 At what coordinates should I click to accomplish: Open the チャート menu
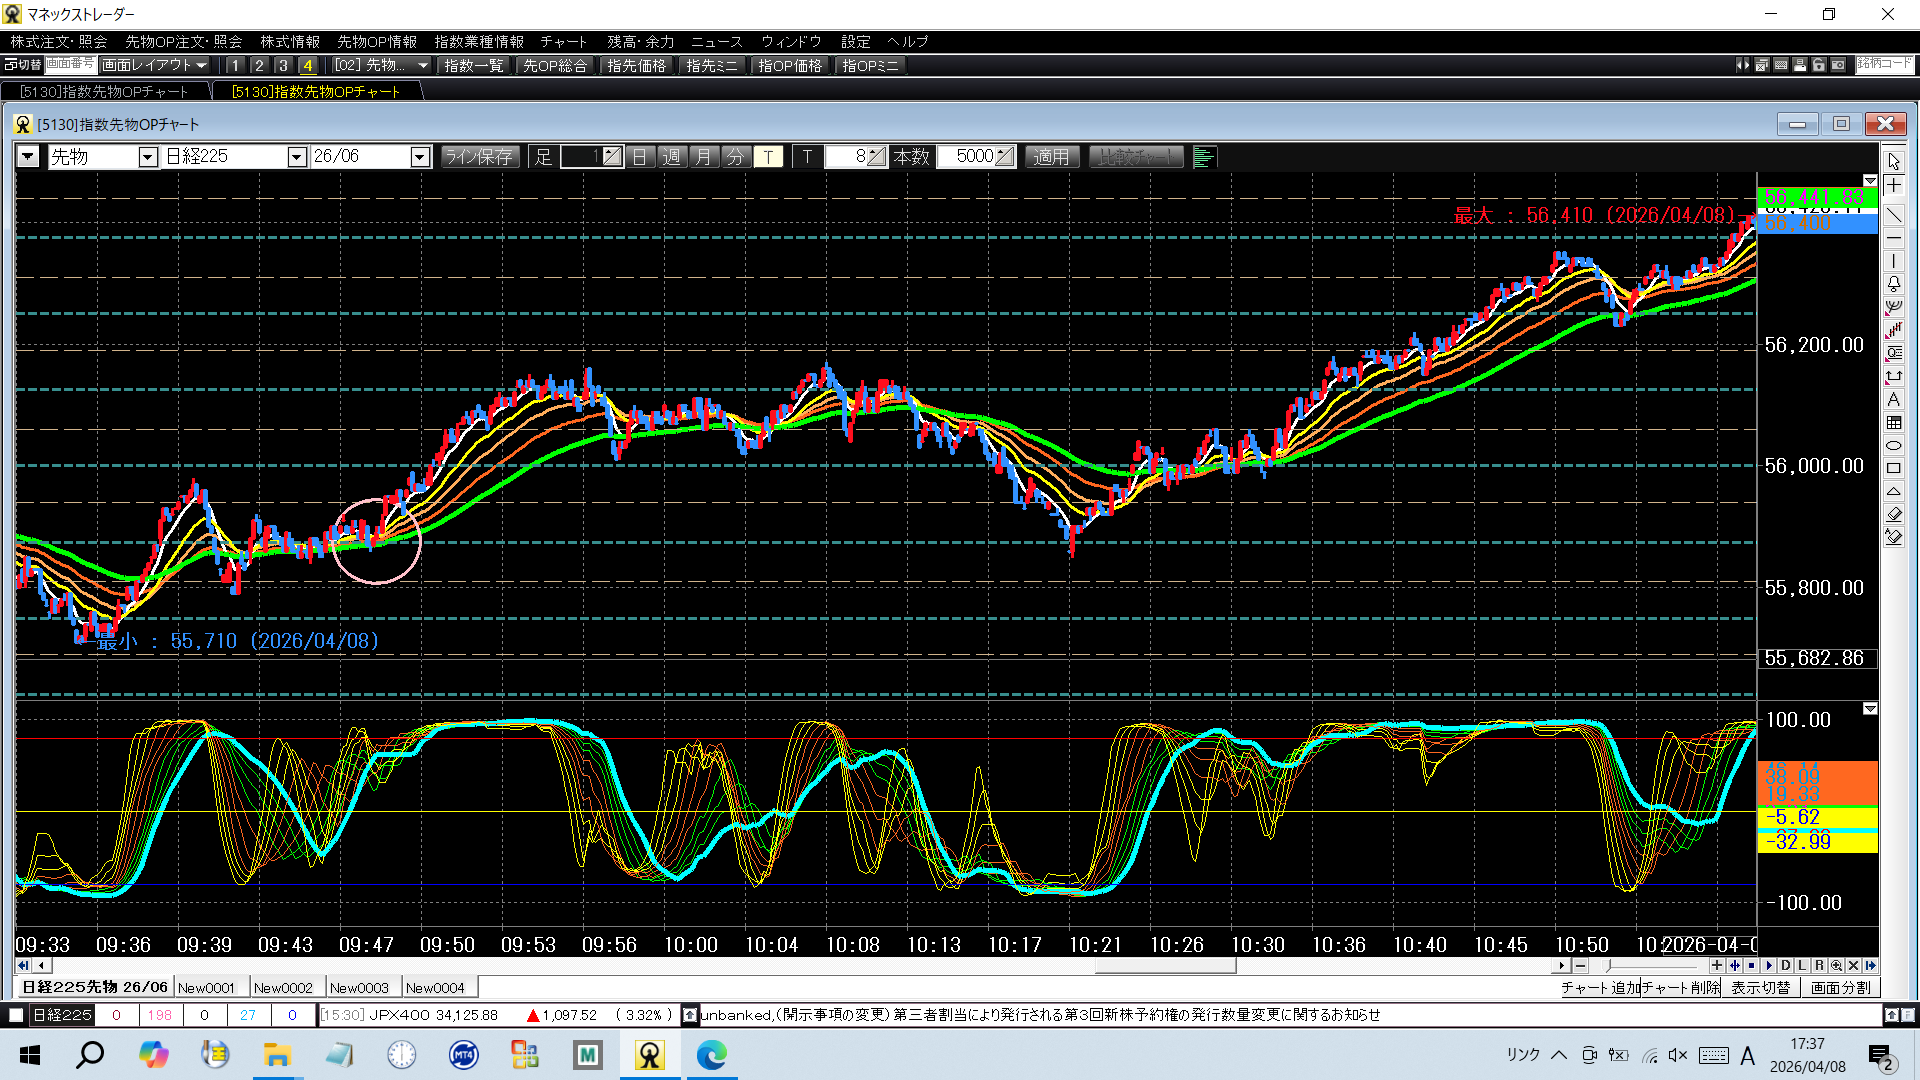coord(563,41)
